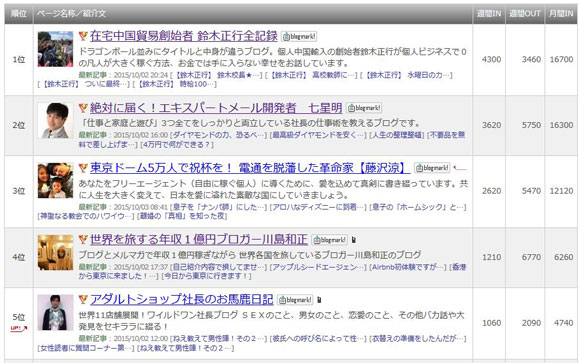Open the article link 神聖なる教会でのハワイウ…
Image resolution: width=580 pixels, height=363 pixels.
[x=85, y=216]
